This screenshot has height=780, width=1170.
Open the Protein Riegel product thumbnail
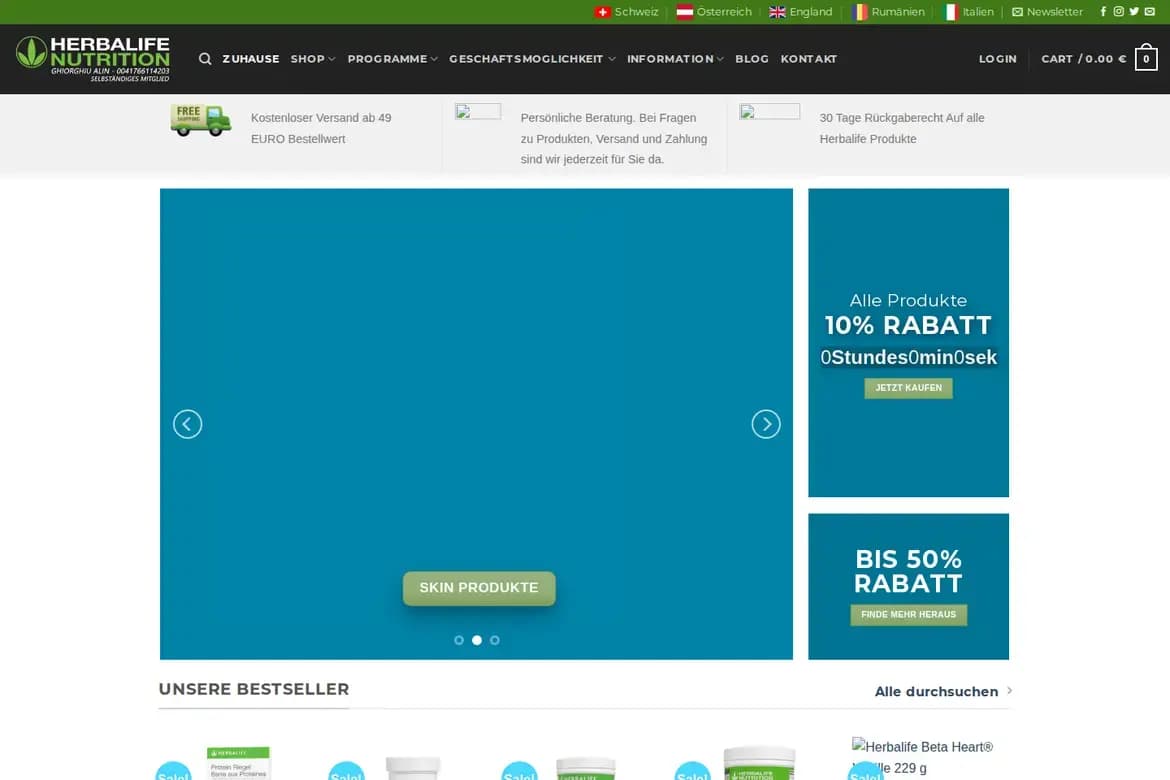238,763
